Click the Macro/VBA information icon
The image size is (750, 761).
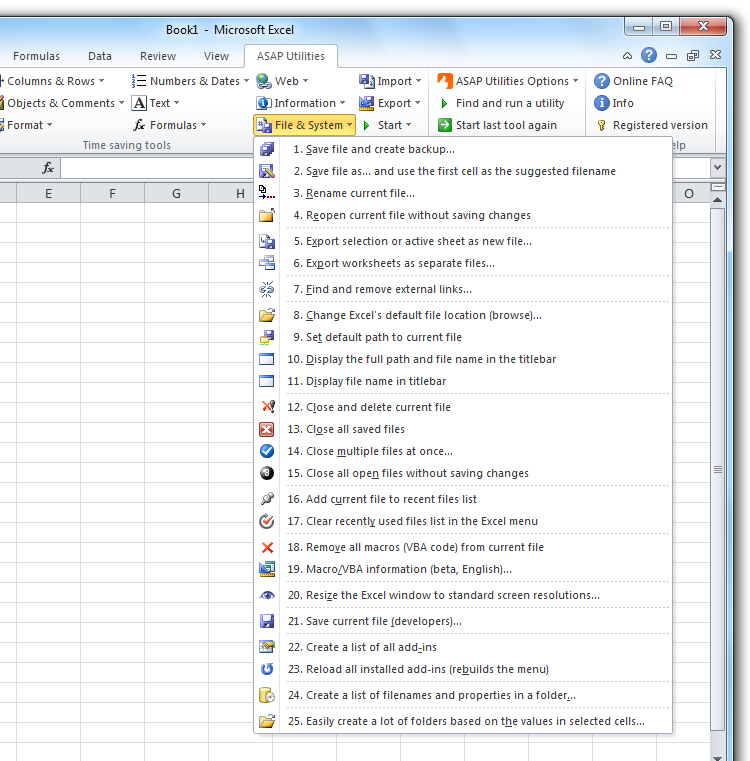click(267, 569)
